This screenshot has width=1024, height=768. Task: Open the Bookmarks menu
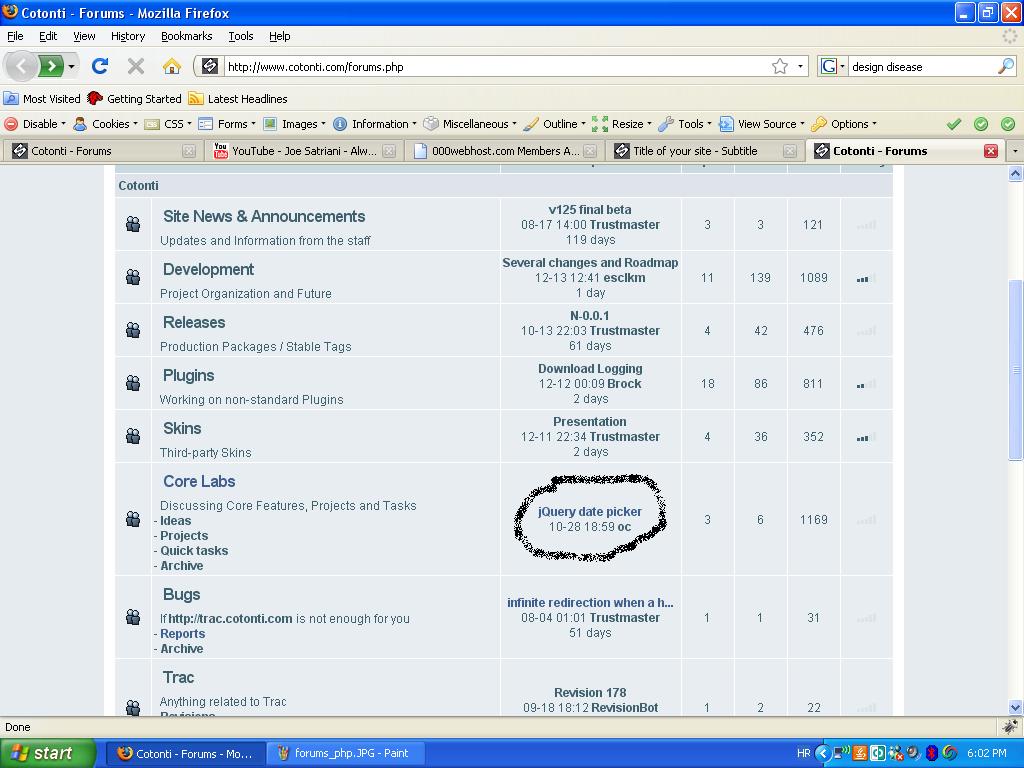pos(186,36)
